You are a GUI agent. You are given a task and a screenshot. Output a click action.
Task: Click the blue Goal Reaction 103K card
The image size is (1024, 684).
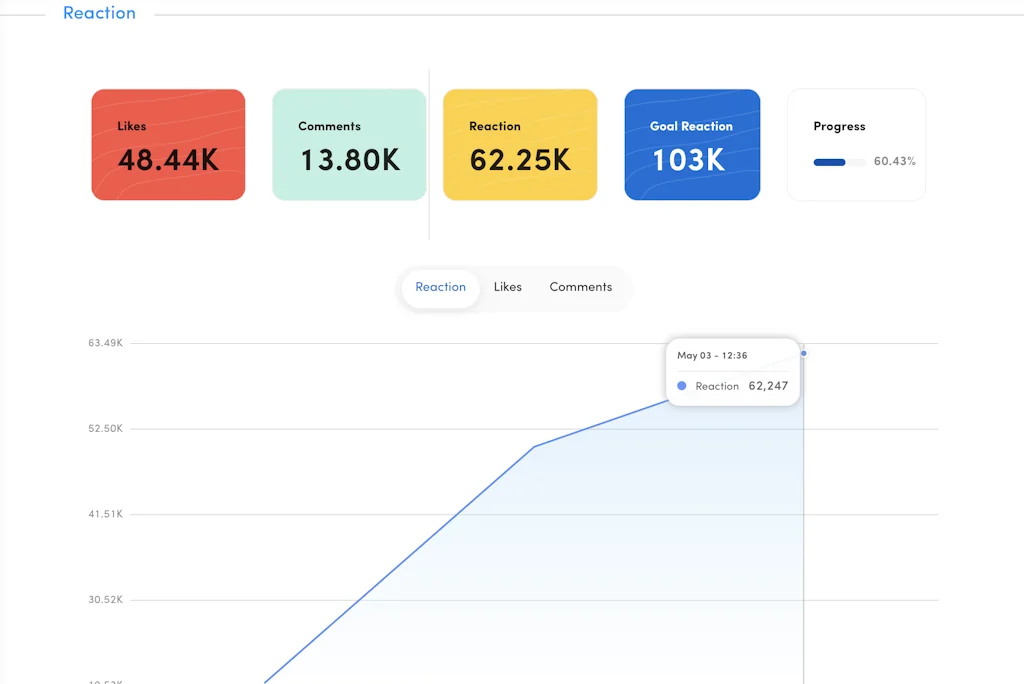coord(692,145)
